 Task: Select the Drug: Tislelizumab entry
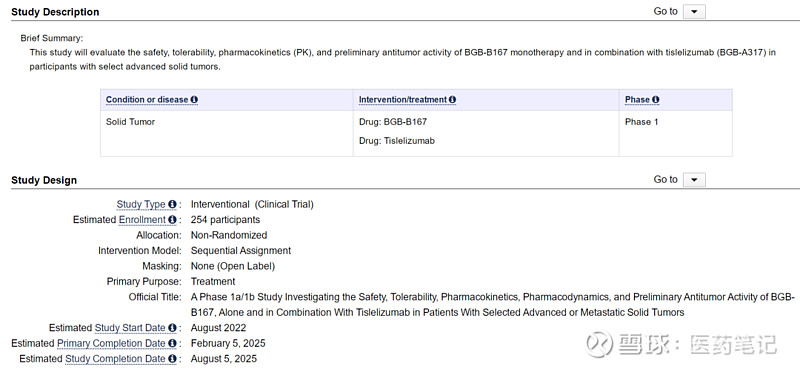396,141
